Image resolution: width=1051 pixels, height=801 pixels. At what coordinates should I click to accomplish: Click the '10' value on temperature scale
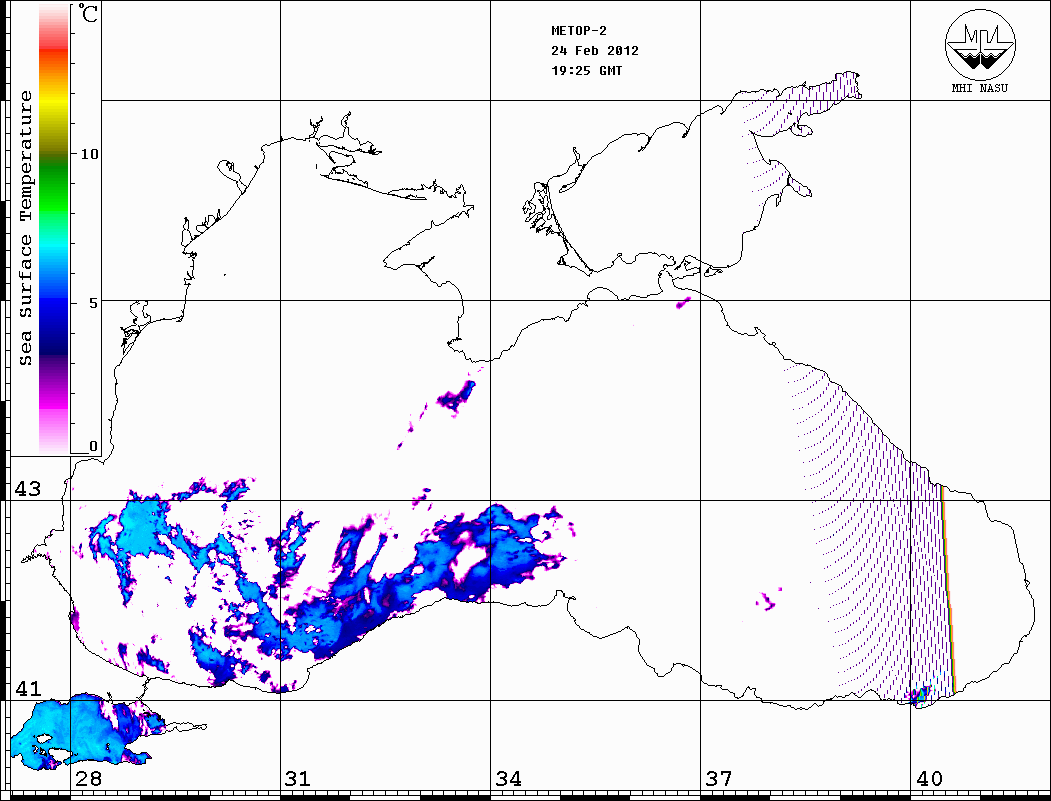(x=89, y=154)
